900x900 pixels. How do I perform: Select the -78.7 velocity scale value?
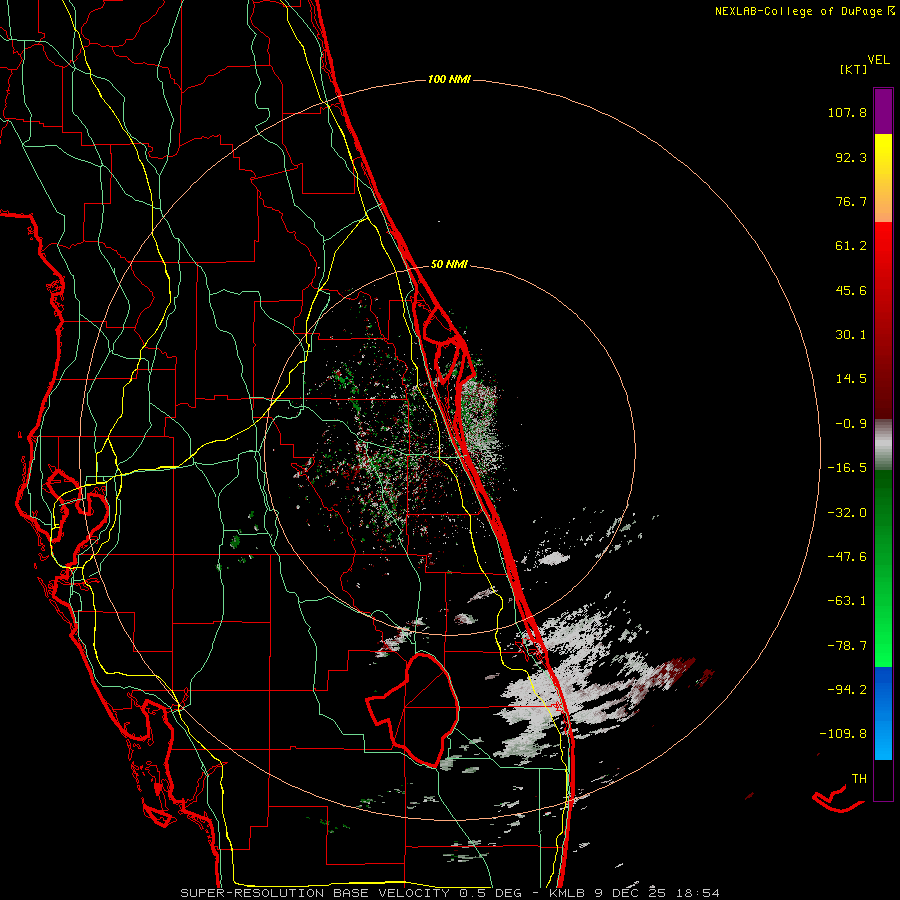coord(847,646)
